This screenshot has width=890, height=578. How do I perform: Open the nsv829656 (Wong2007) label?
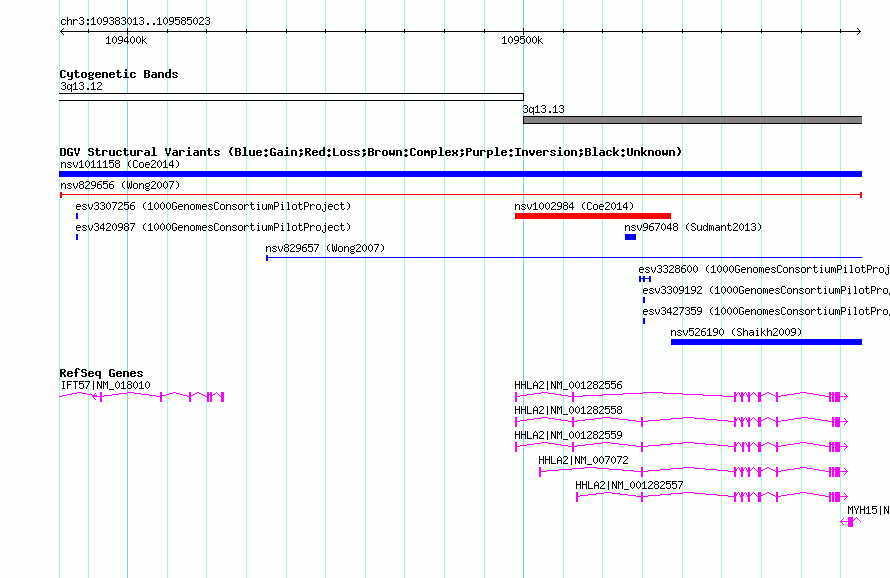pos(120,185)
